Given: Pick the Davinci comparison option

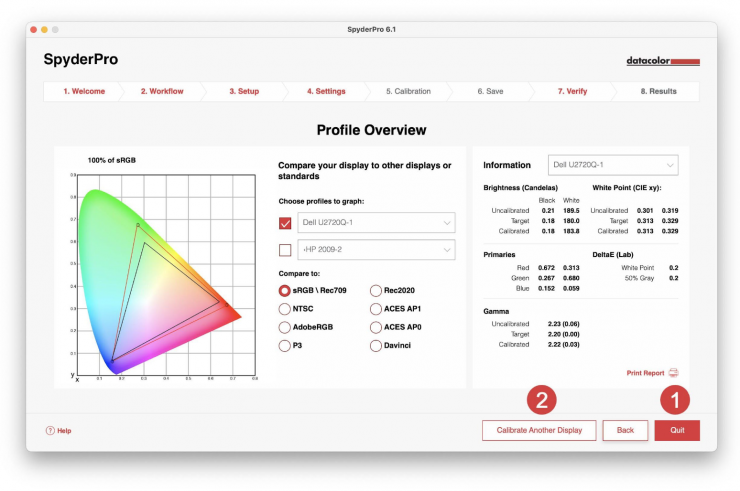Looking at the screenshot, I should pyautogui.click(x=376, y=345).
